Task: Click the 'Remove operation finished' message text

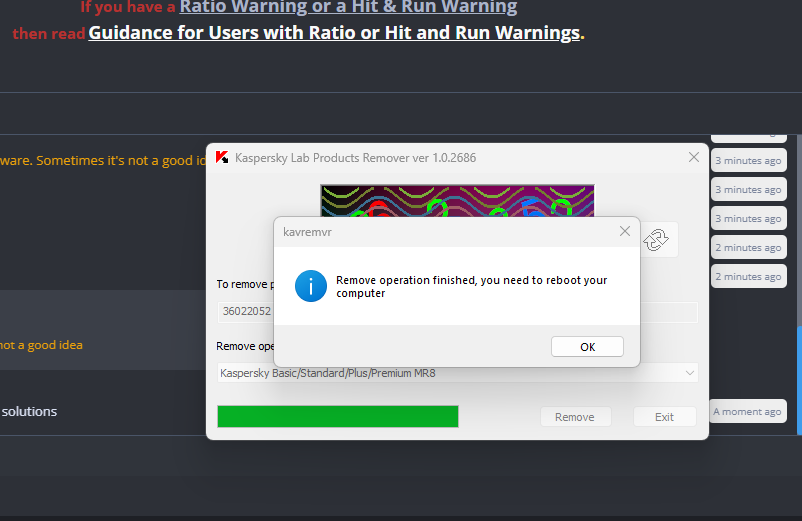Action: pos(471,286)
